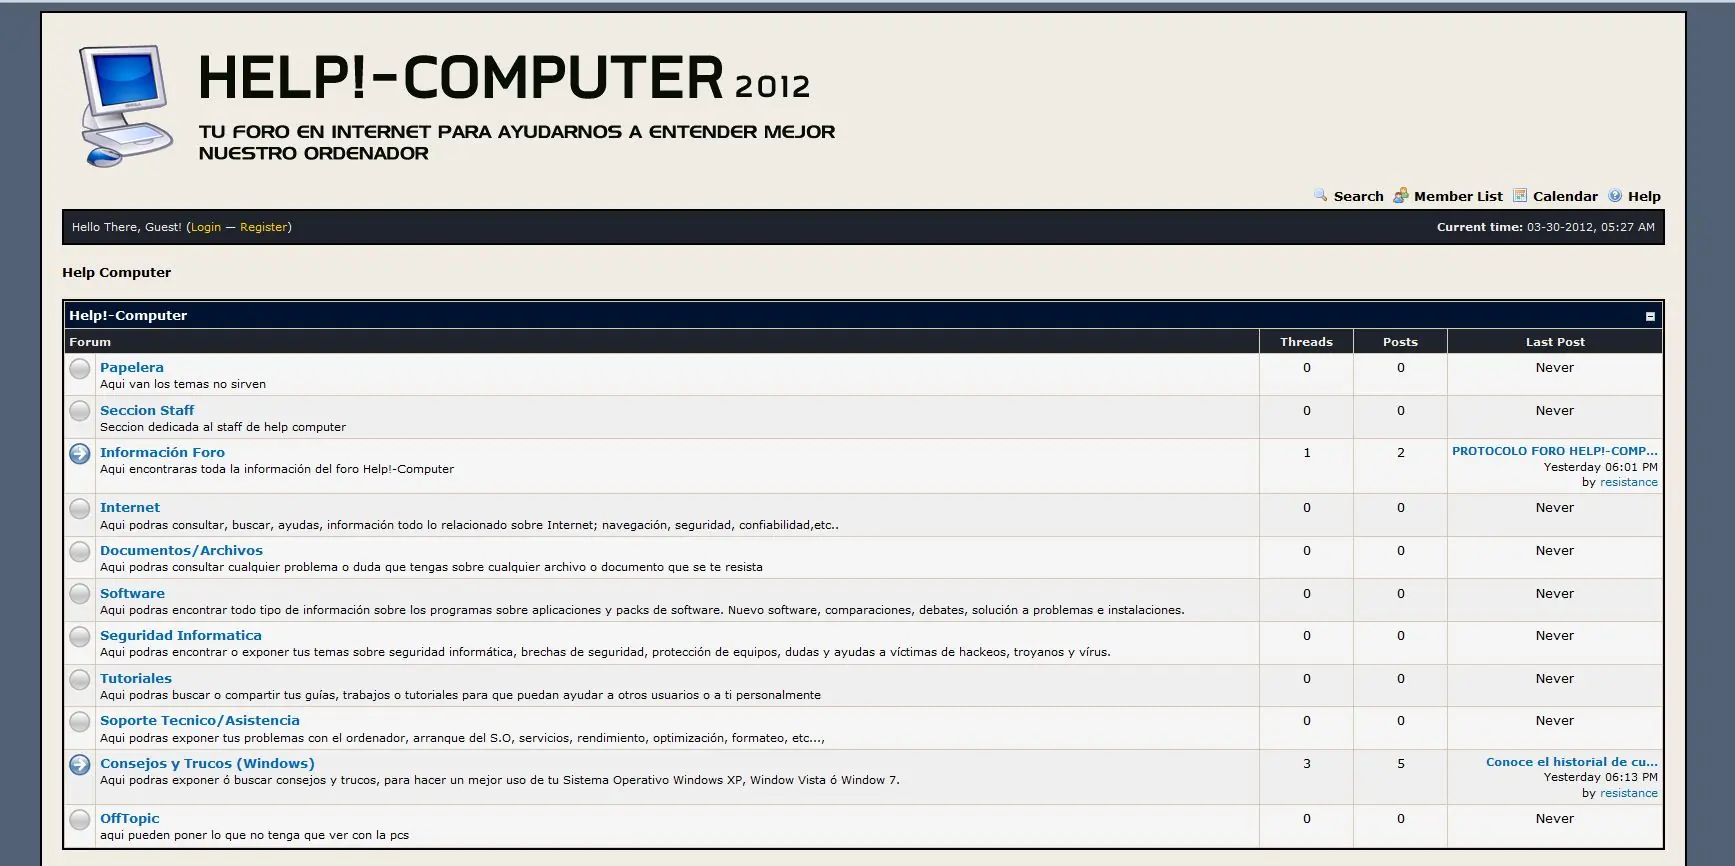Collapse the Help!-Computer category
The width and height of the screenshot is (1735, 866).
coord(1650,316)
